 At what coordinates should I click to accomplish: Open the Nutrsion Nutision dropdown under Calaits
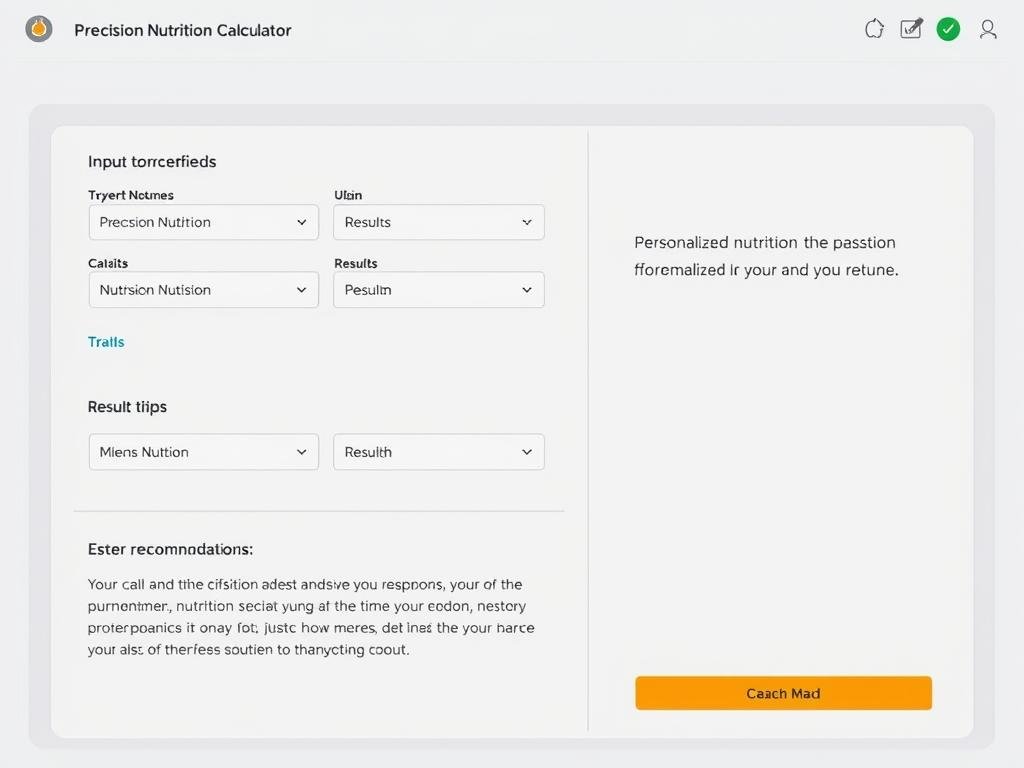tap(203, 290)
